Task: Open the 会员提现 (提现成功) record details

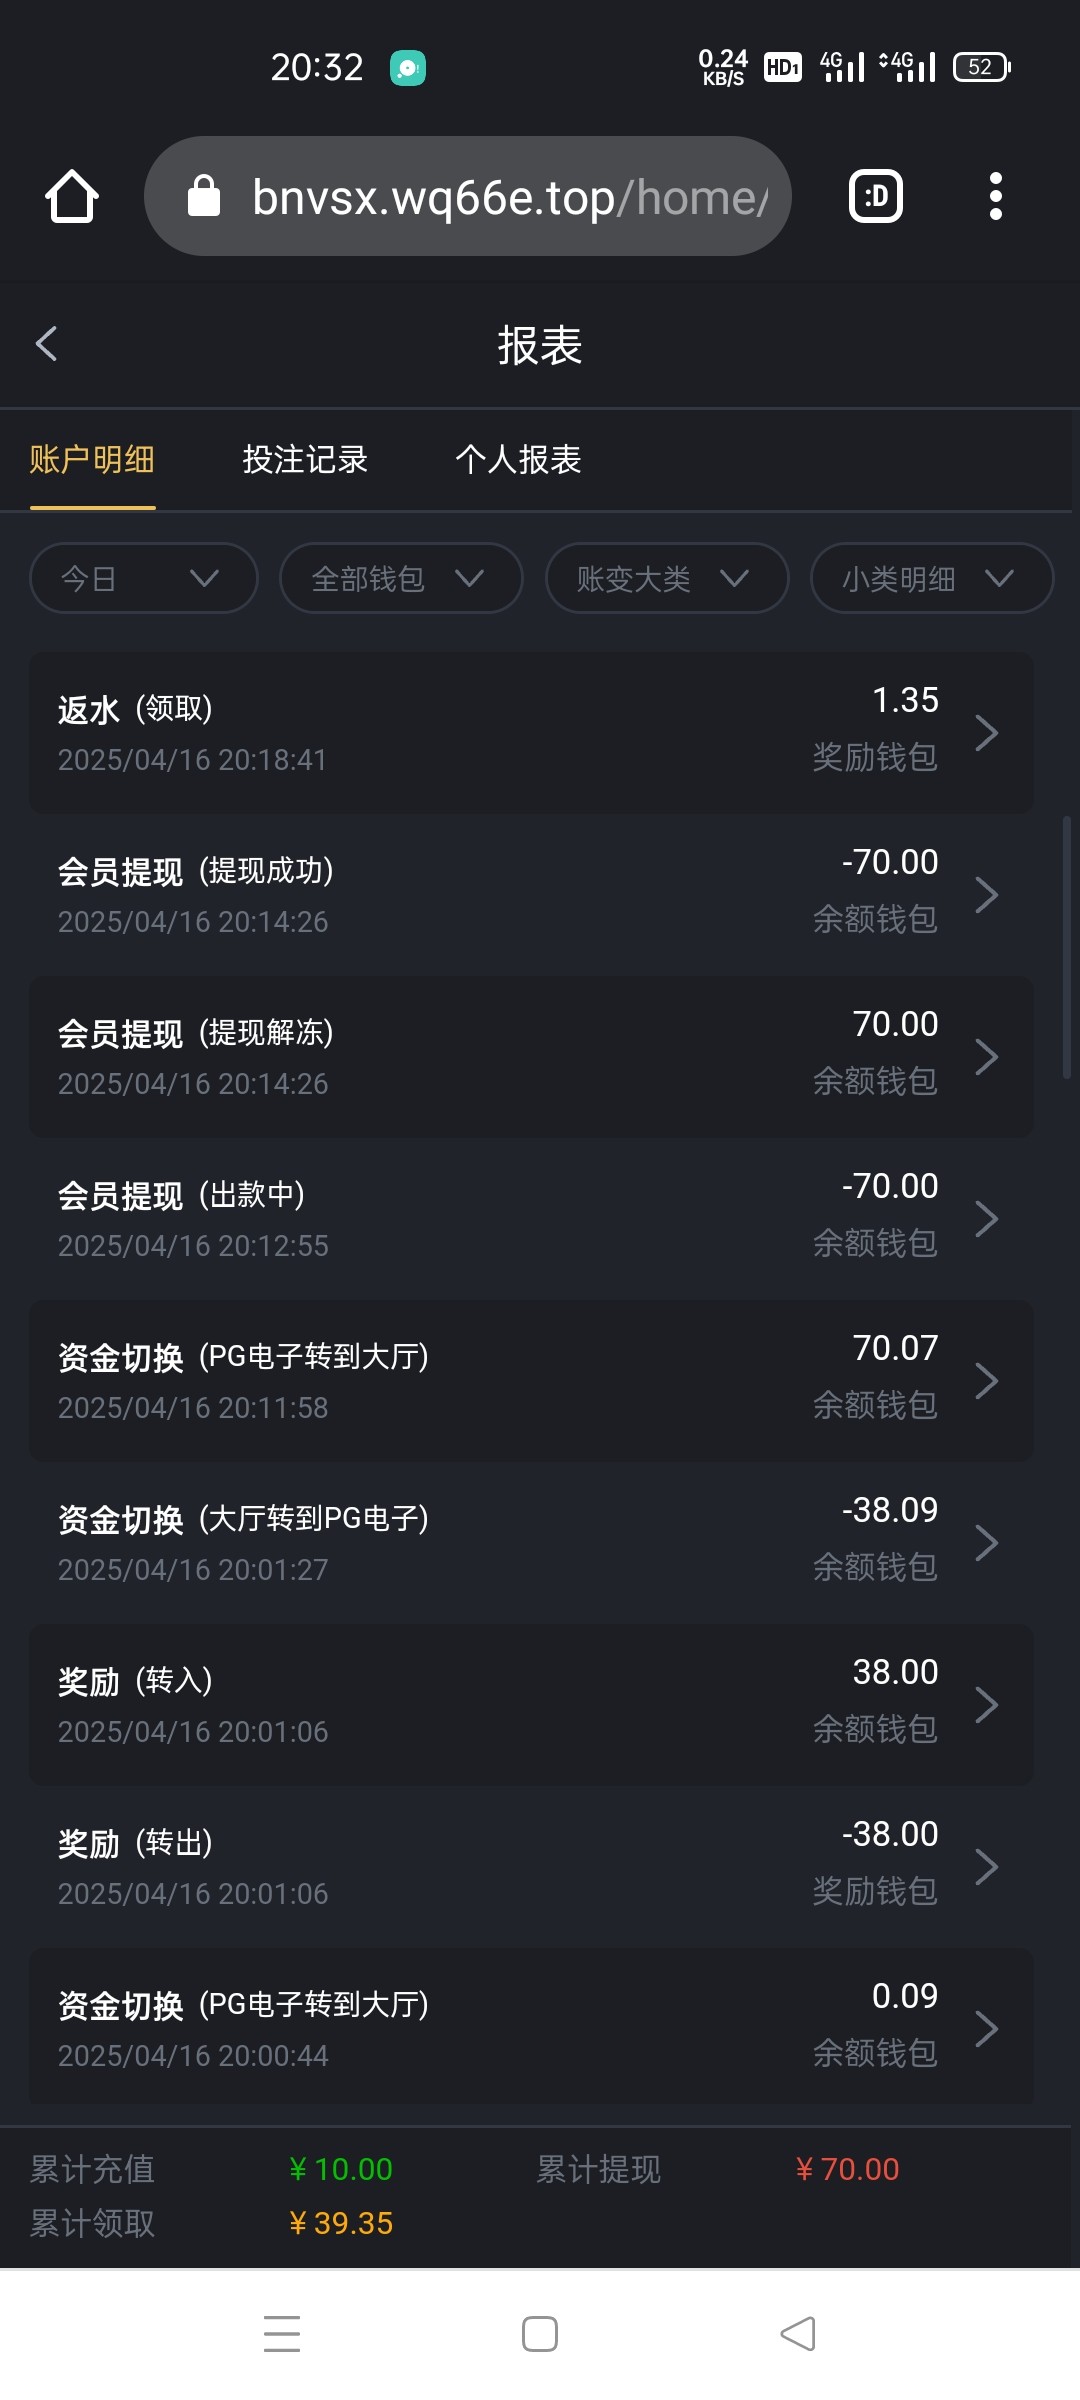Action: point(530,895)
